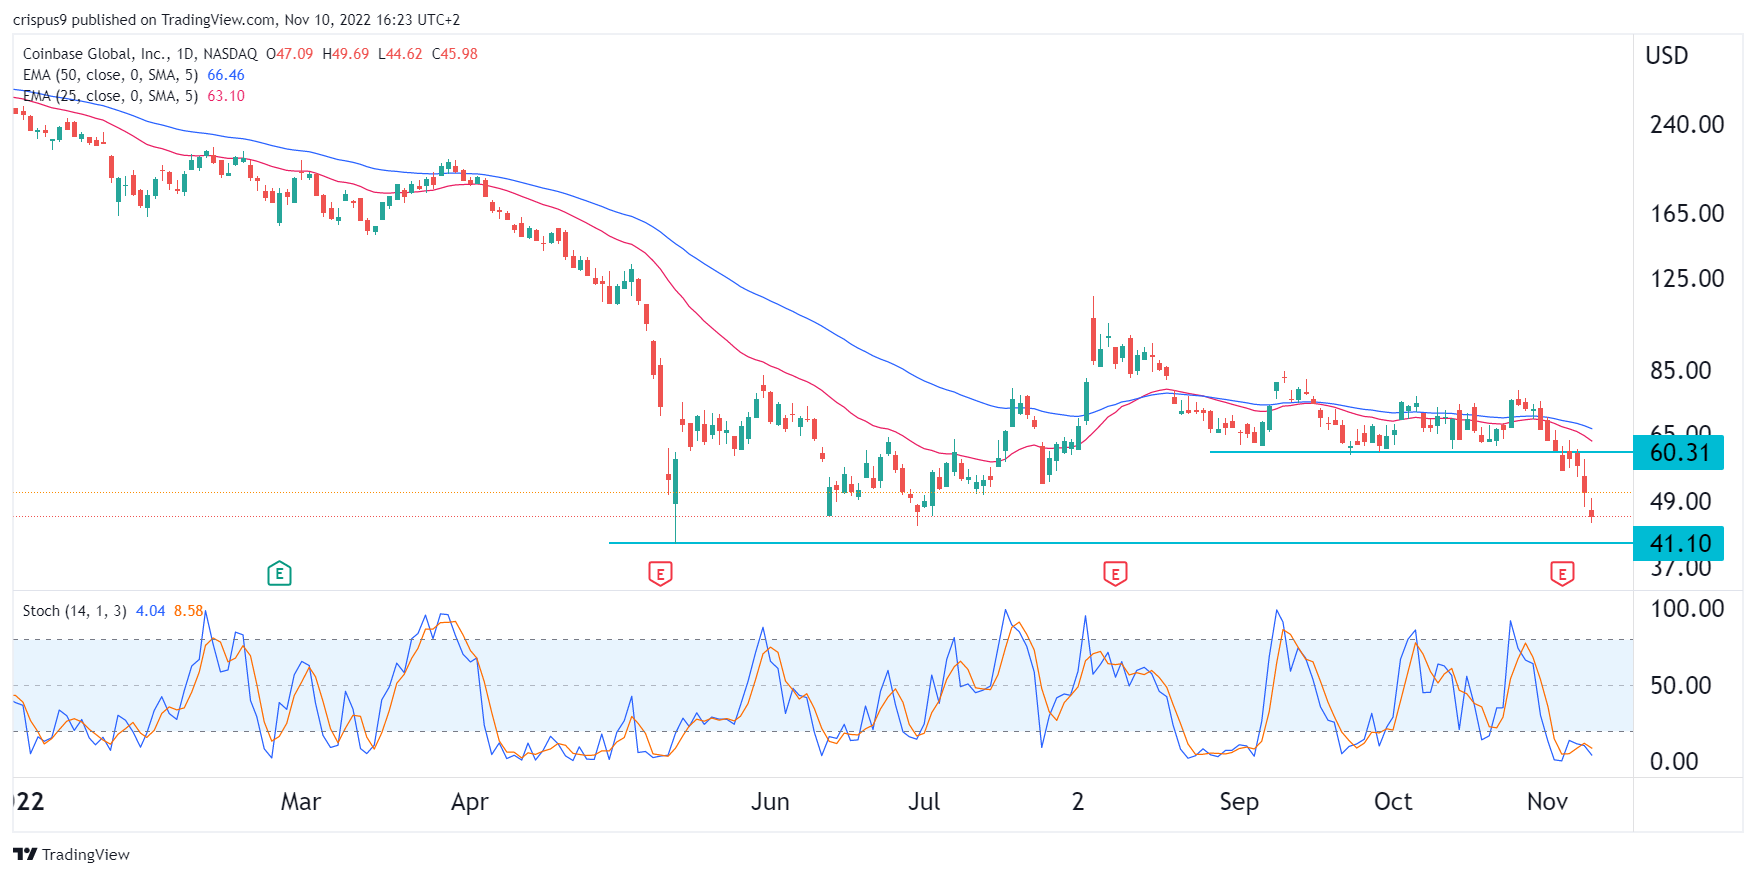Click the 165.00 price axis label
The height and width of the screenshot is (876, 1756).
coord(1687,213)
